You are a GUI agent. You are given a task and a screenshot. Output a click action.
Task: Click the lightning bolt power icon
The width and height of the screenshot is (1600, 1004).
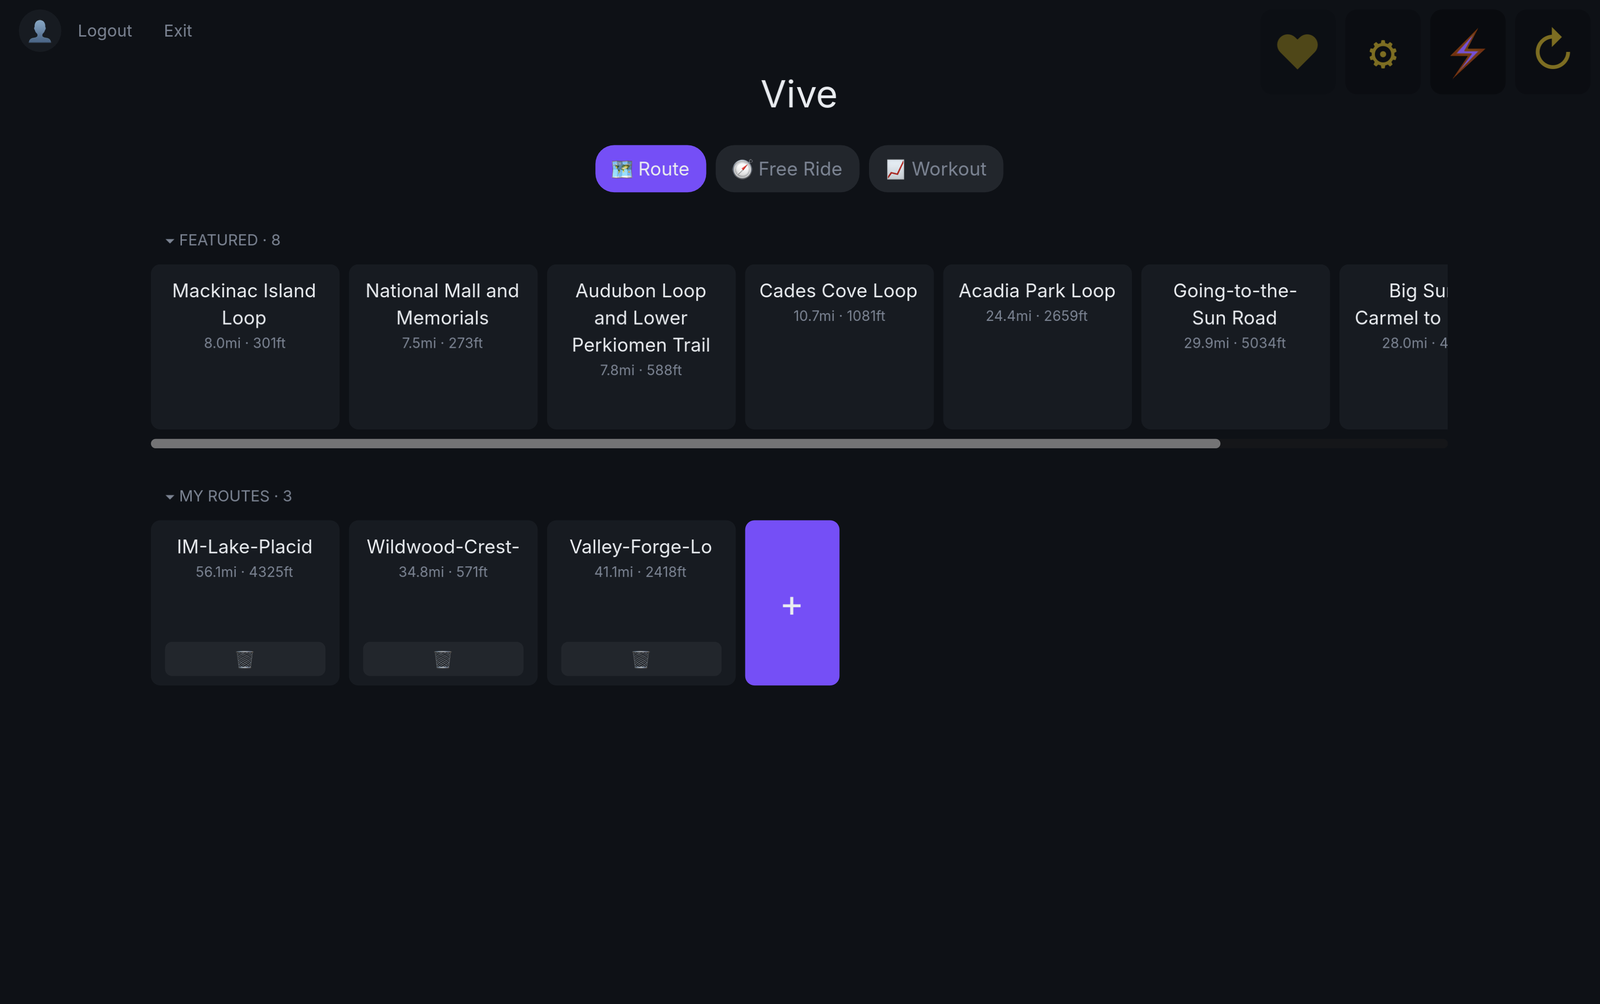[1467, 52]
